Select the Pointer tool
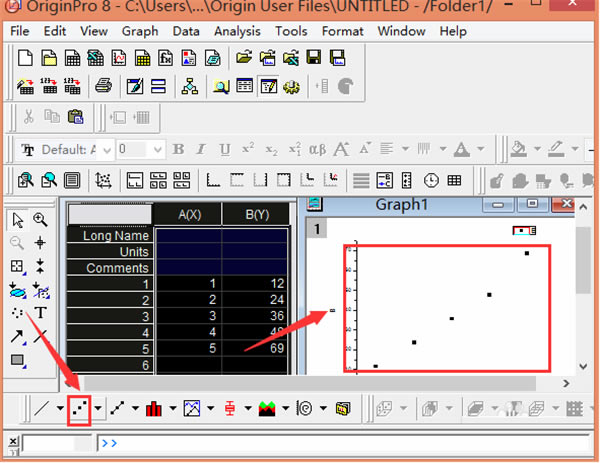The image size is (600, 463). [17, 220]
